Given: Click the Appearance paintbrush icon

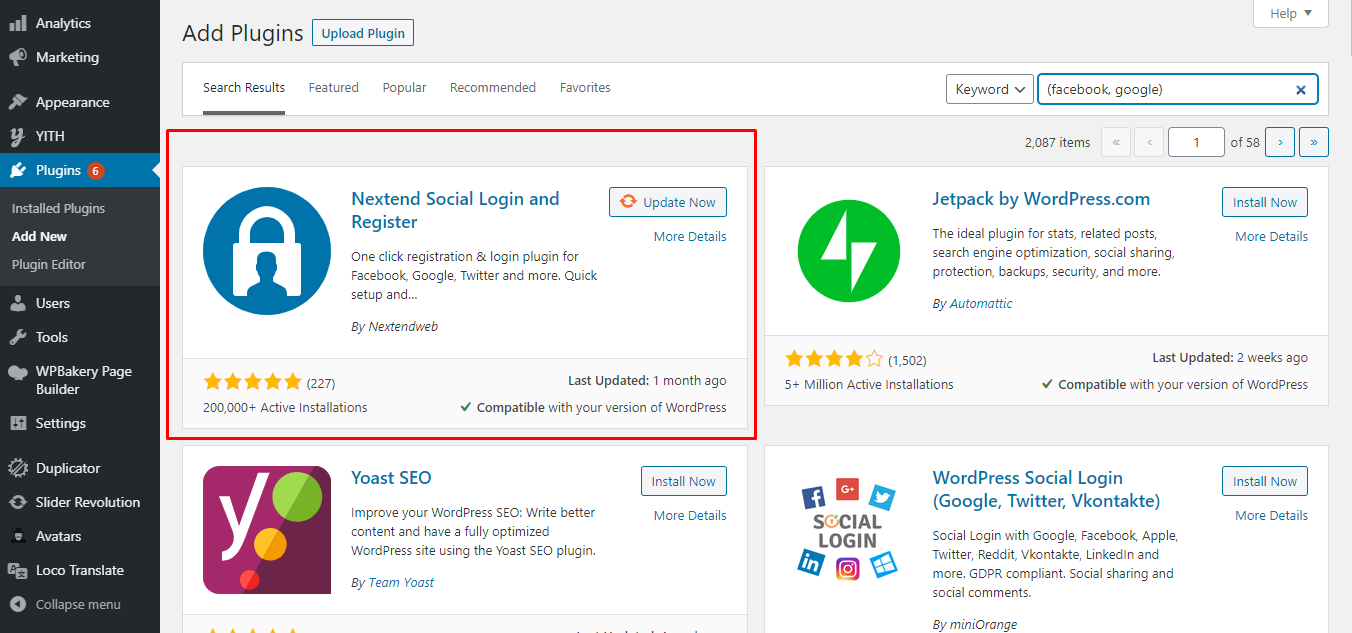Looking at the screenshot, I should click(18, 102).
